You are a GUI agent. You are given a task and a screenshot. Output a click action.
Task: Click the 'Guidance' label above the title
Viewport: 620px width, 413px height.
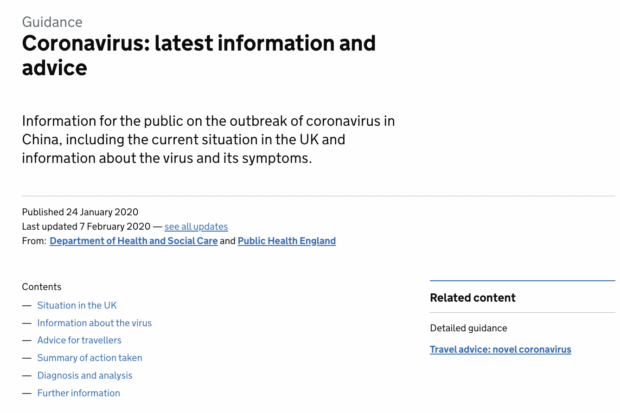point(52,22)
